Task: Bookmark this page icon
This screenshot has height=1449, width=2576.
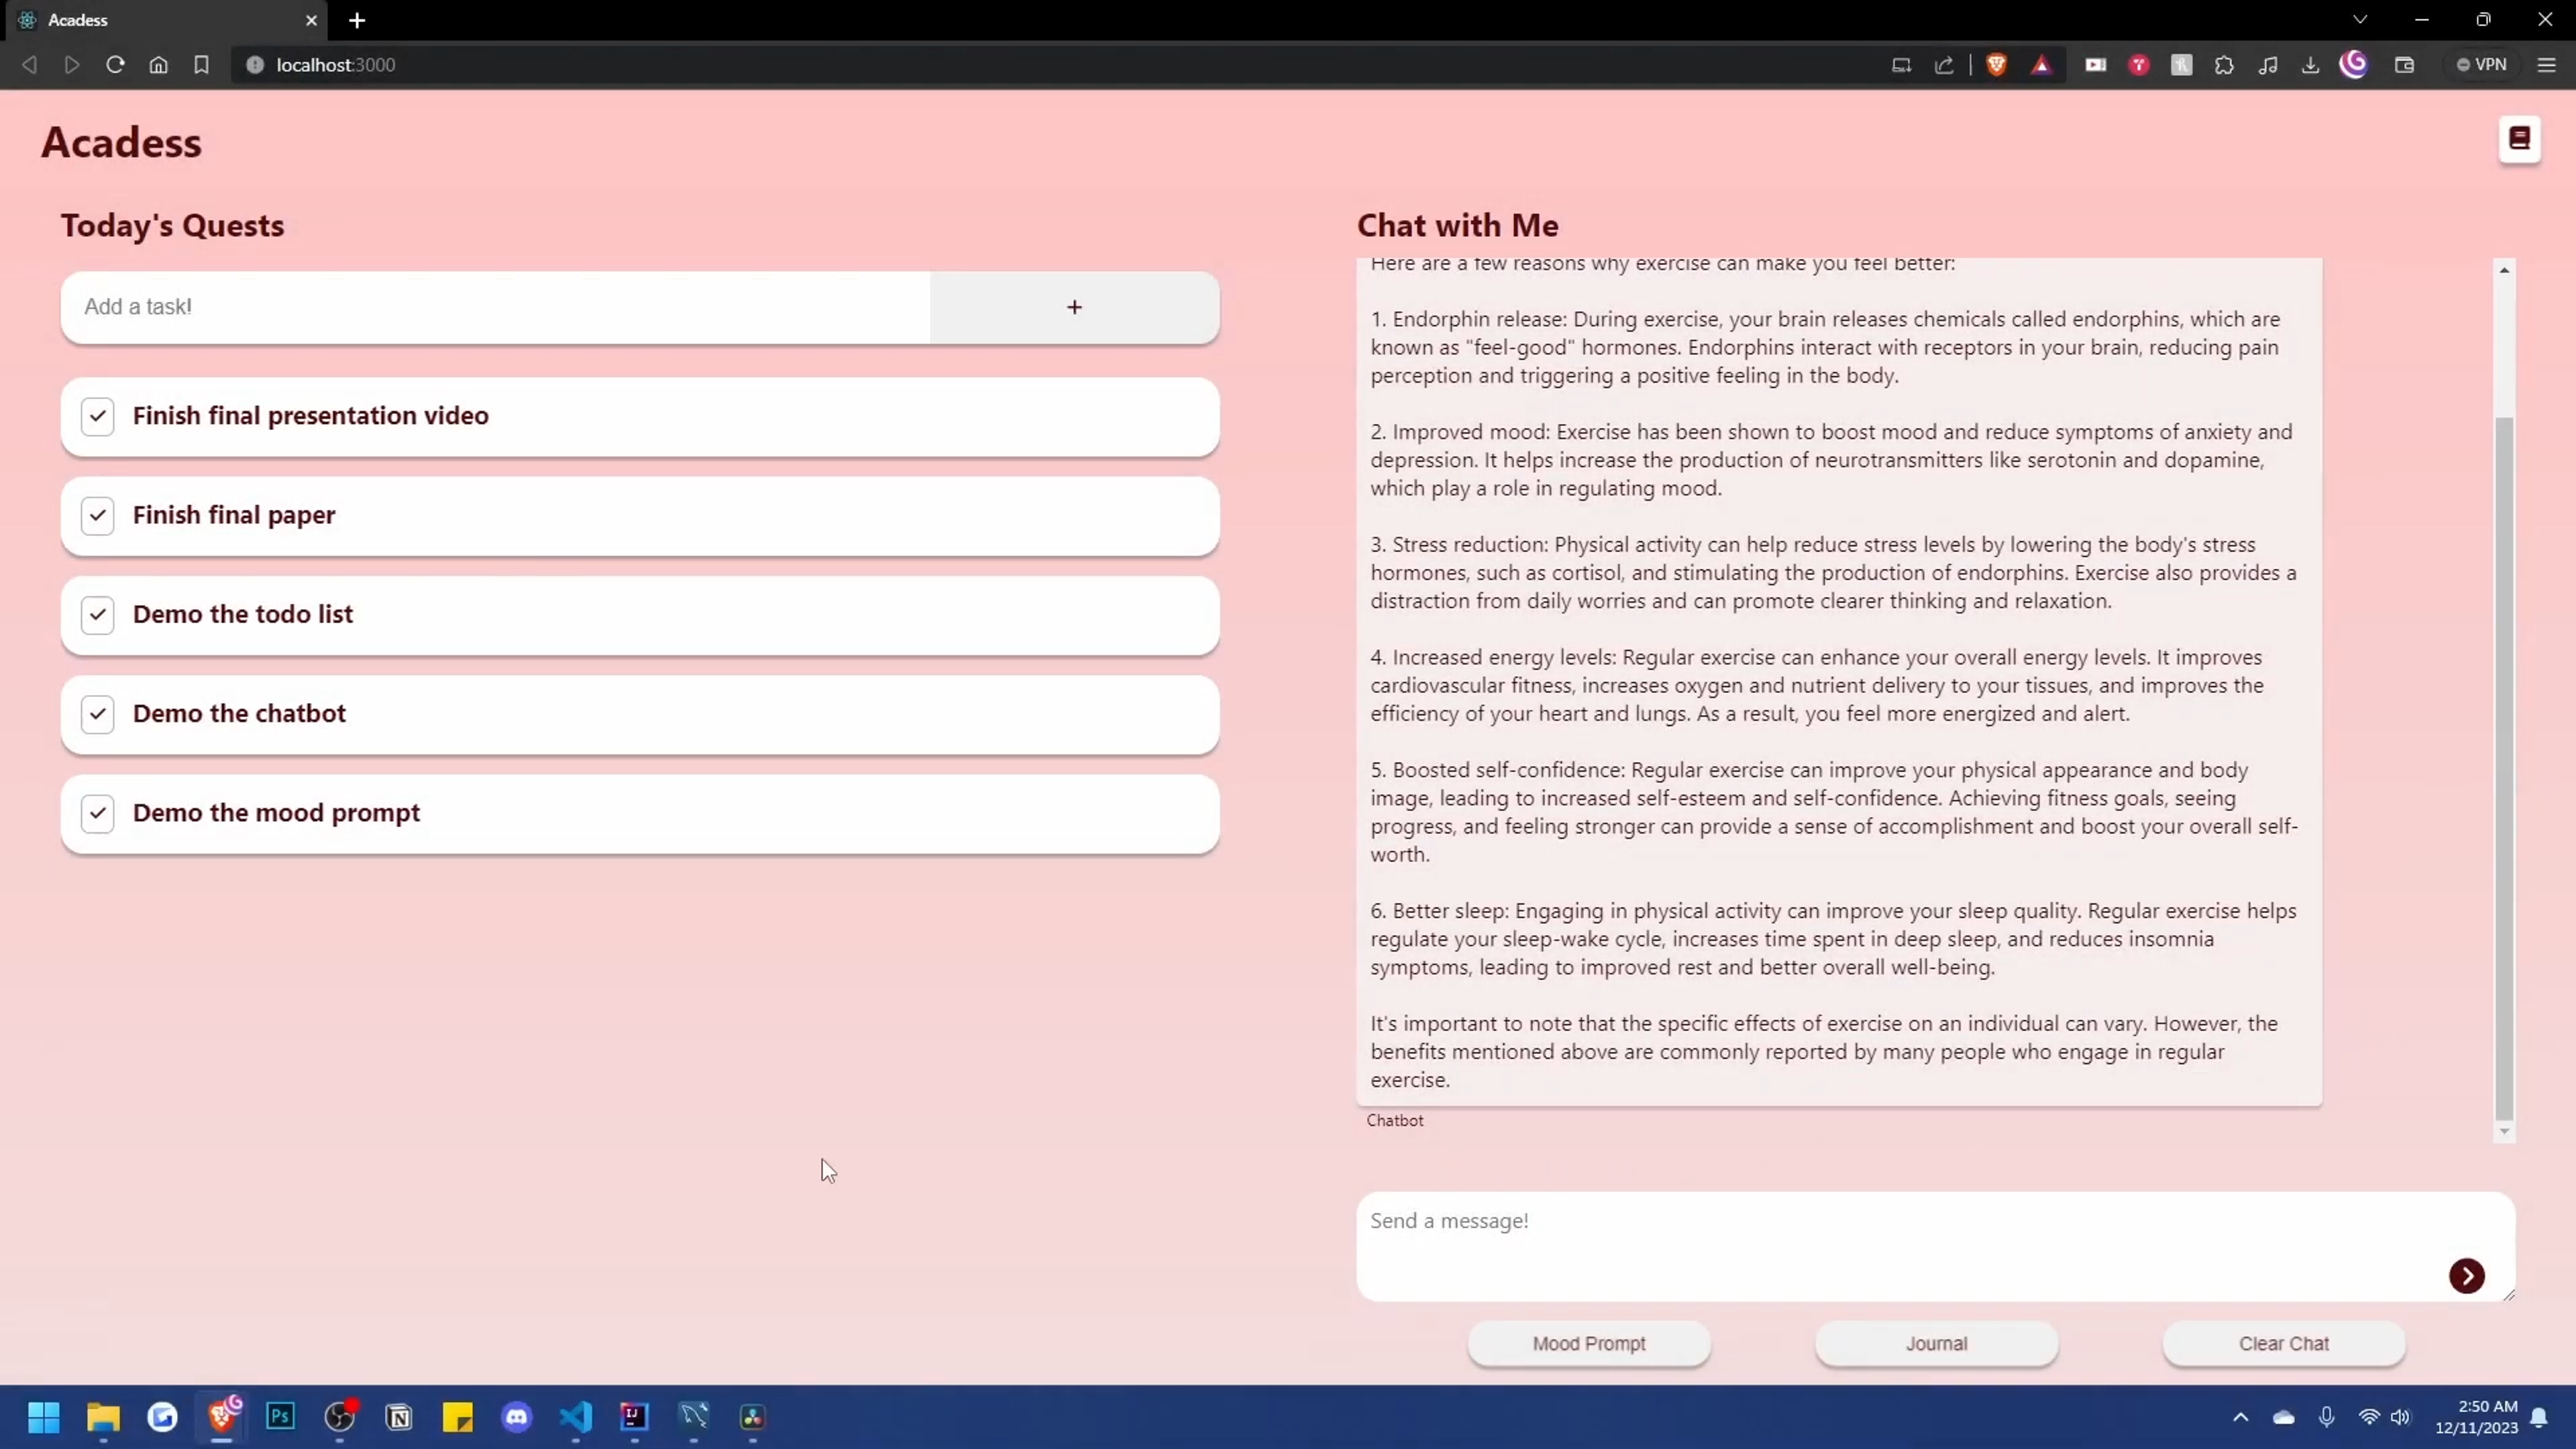Action: click(201, 65)
